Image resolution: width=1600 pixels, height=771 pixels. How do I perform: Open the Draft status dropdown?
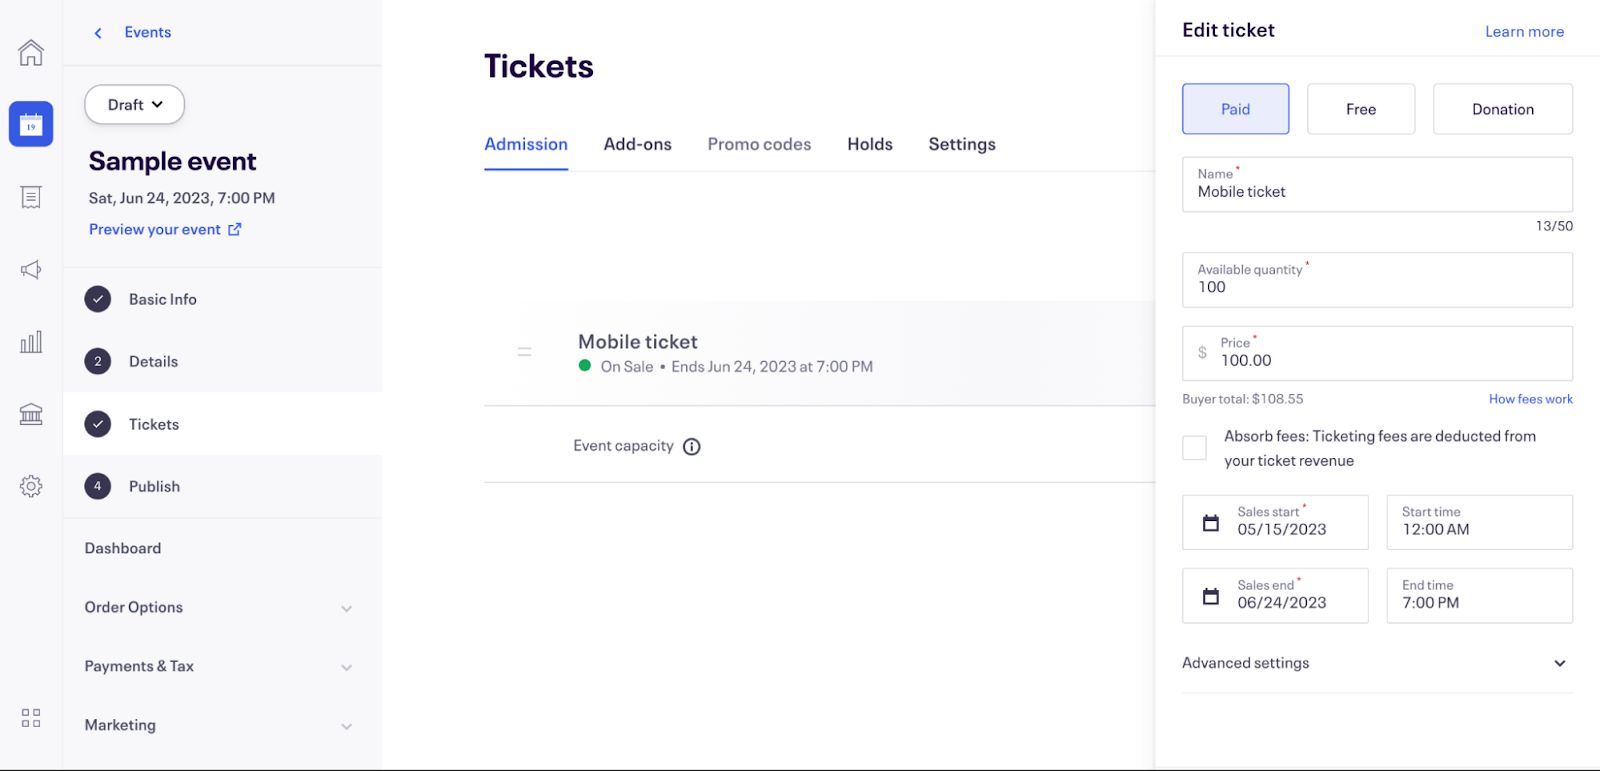pos(135,105)
